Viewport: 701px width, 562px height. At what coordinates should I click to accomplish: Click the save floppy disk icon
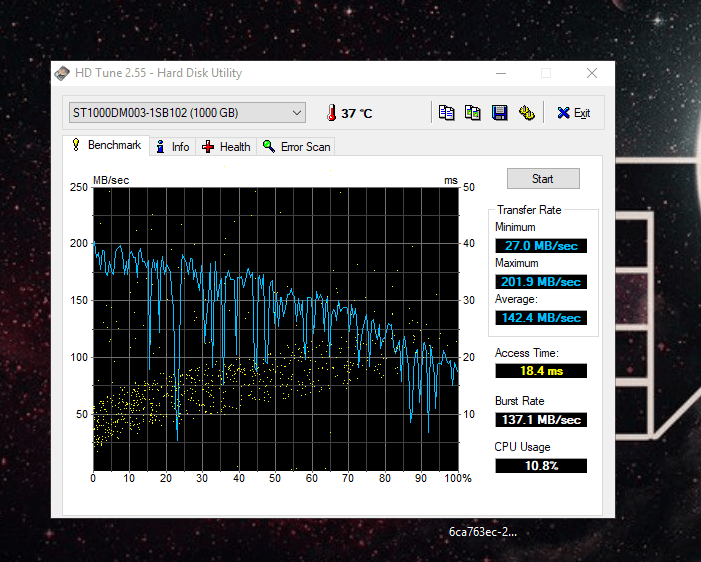pos(499,113)
